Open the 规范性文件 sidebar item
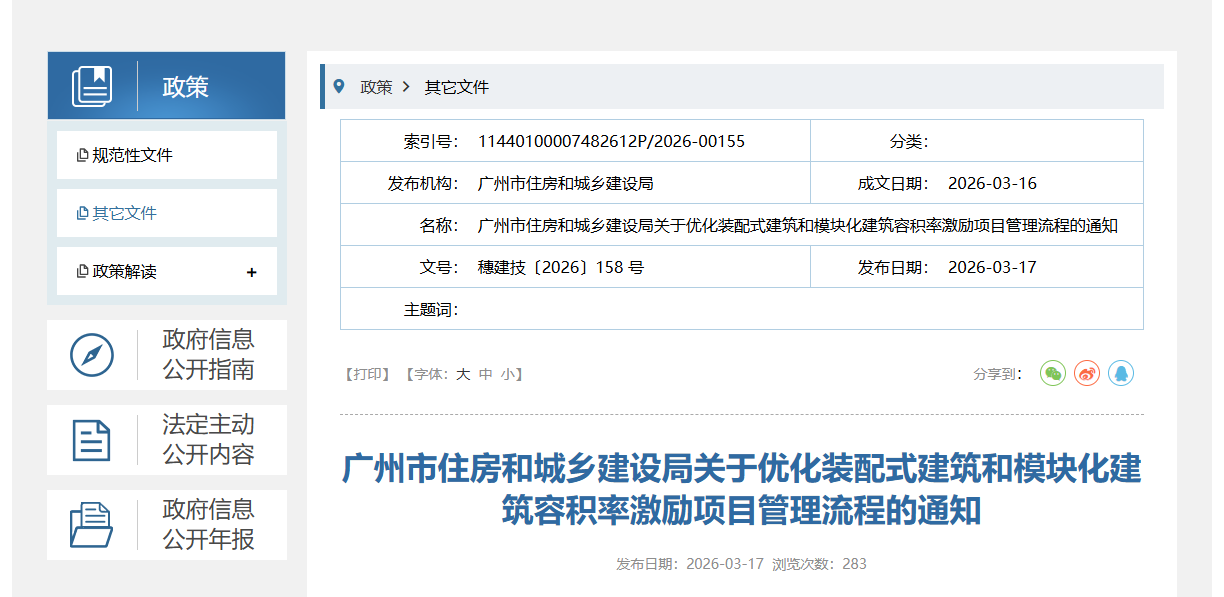1224x597 pixels. [x=132, y=156]
